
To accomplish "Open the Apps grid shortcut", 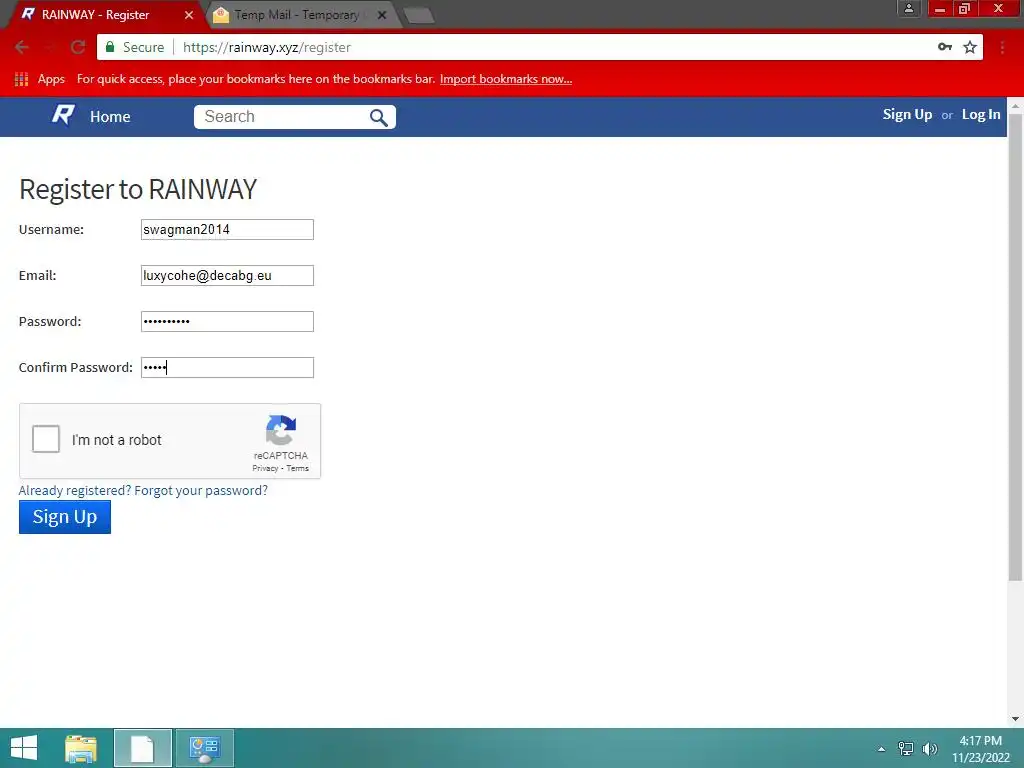I will (x=22, y=79).
